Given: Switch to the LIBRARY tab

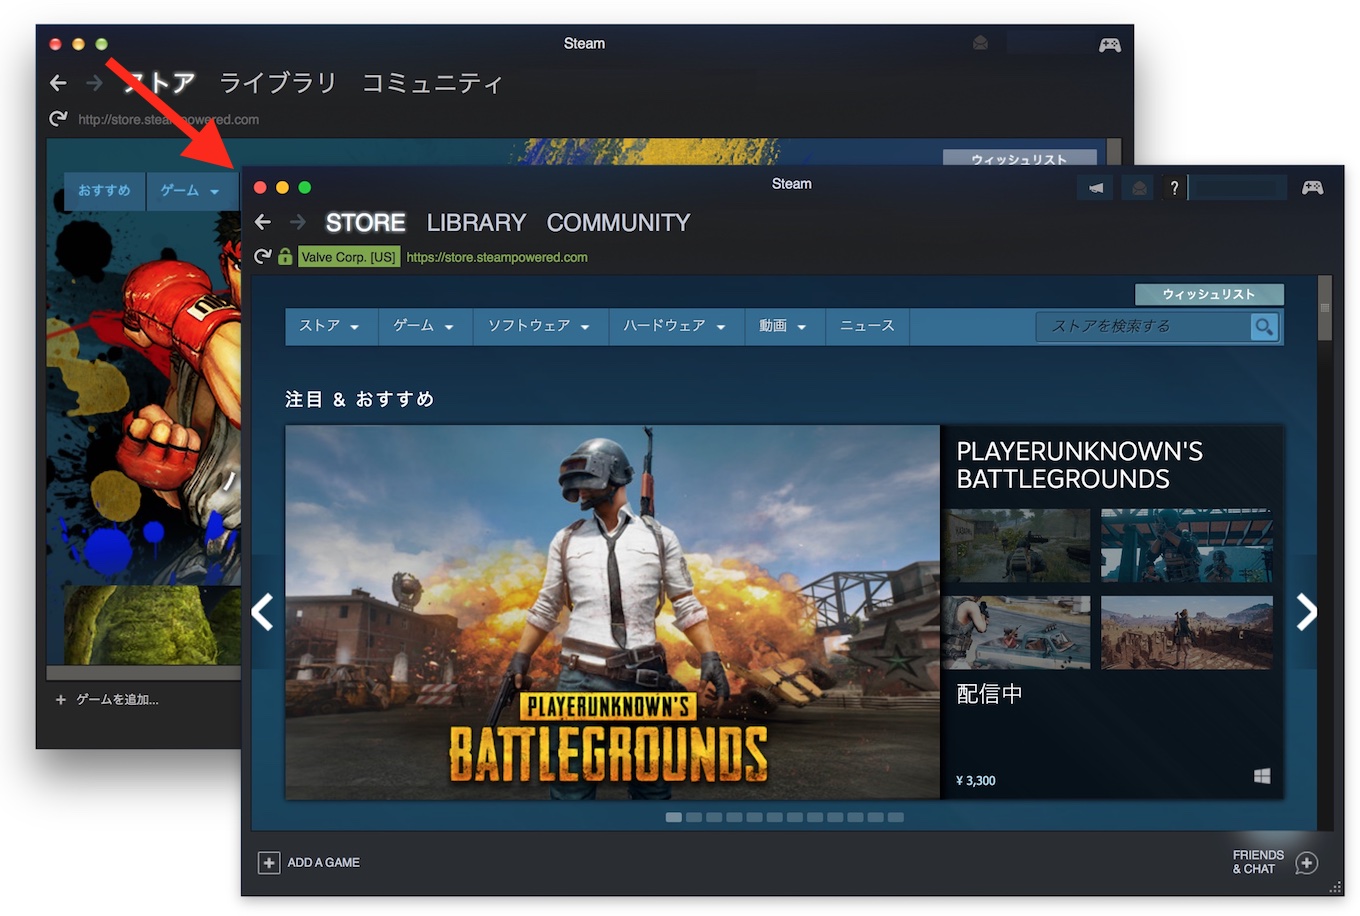Looking at the screenshot, I should (476, 222).
